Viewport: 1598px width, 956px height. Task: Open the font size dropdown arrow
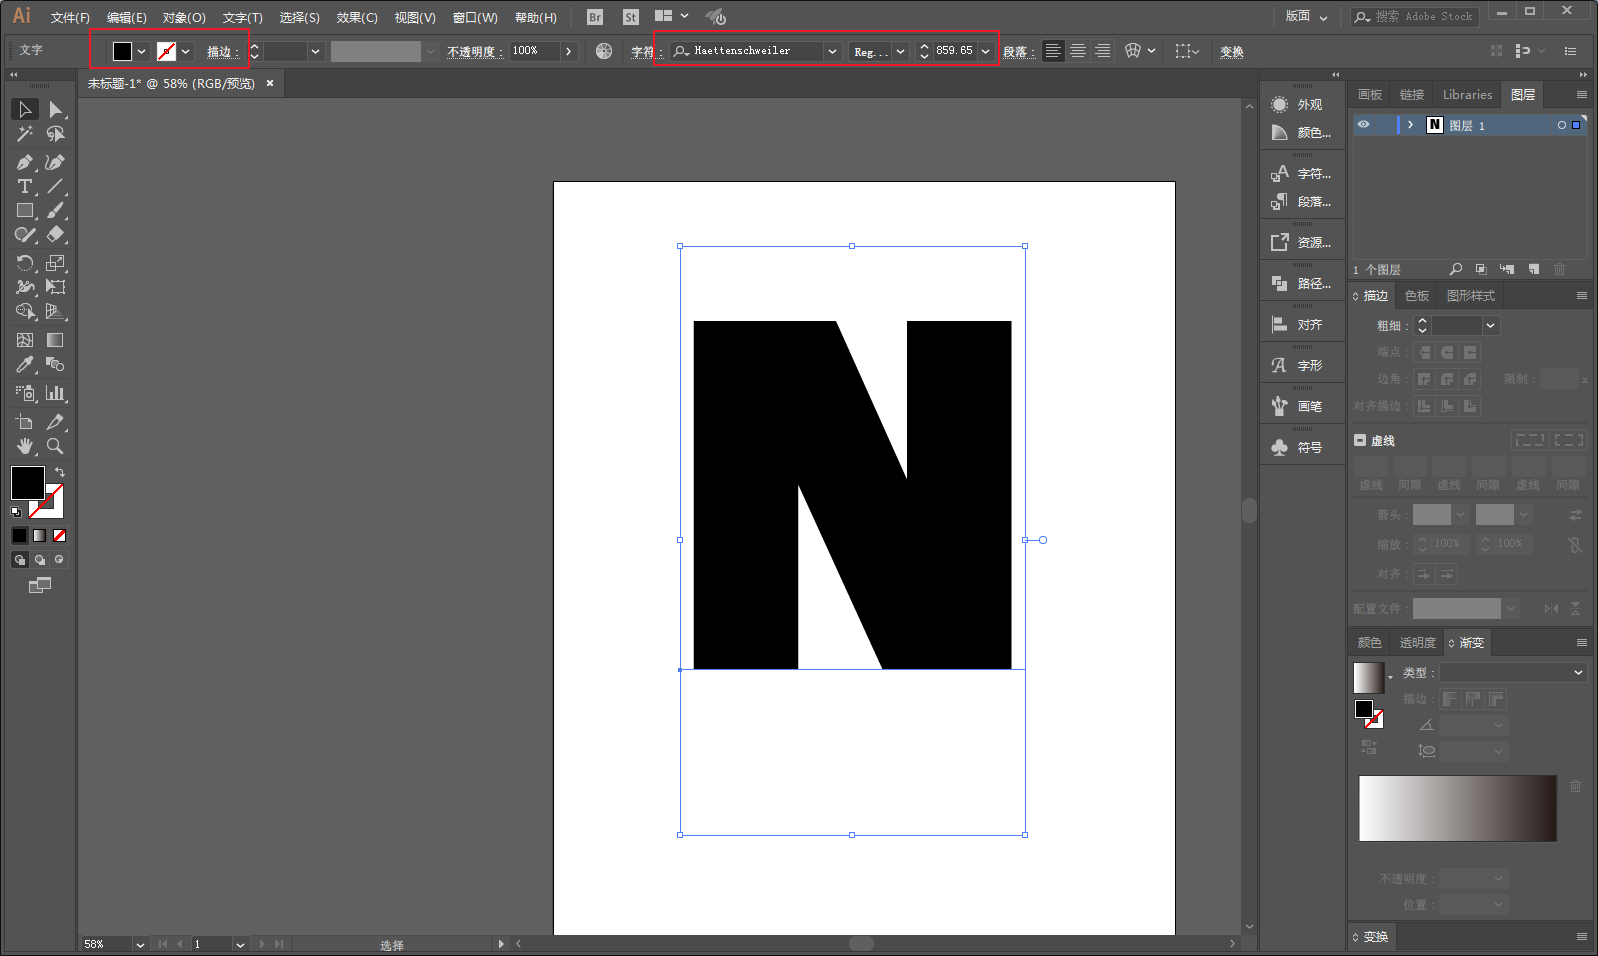(x=985, y=51)
